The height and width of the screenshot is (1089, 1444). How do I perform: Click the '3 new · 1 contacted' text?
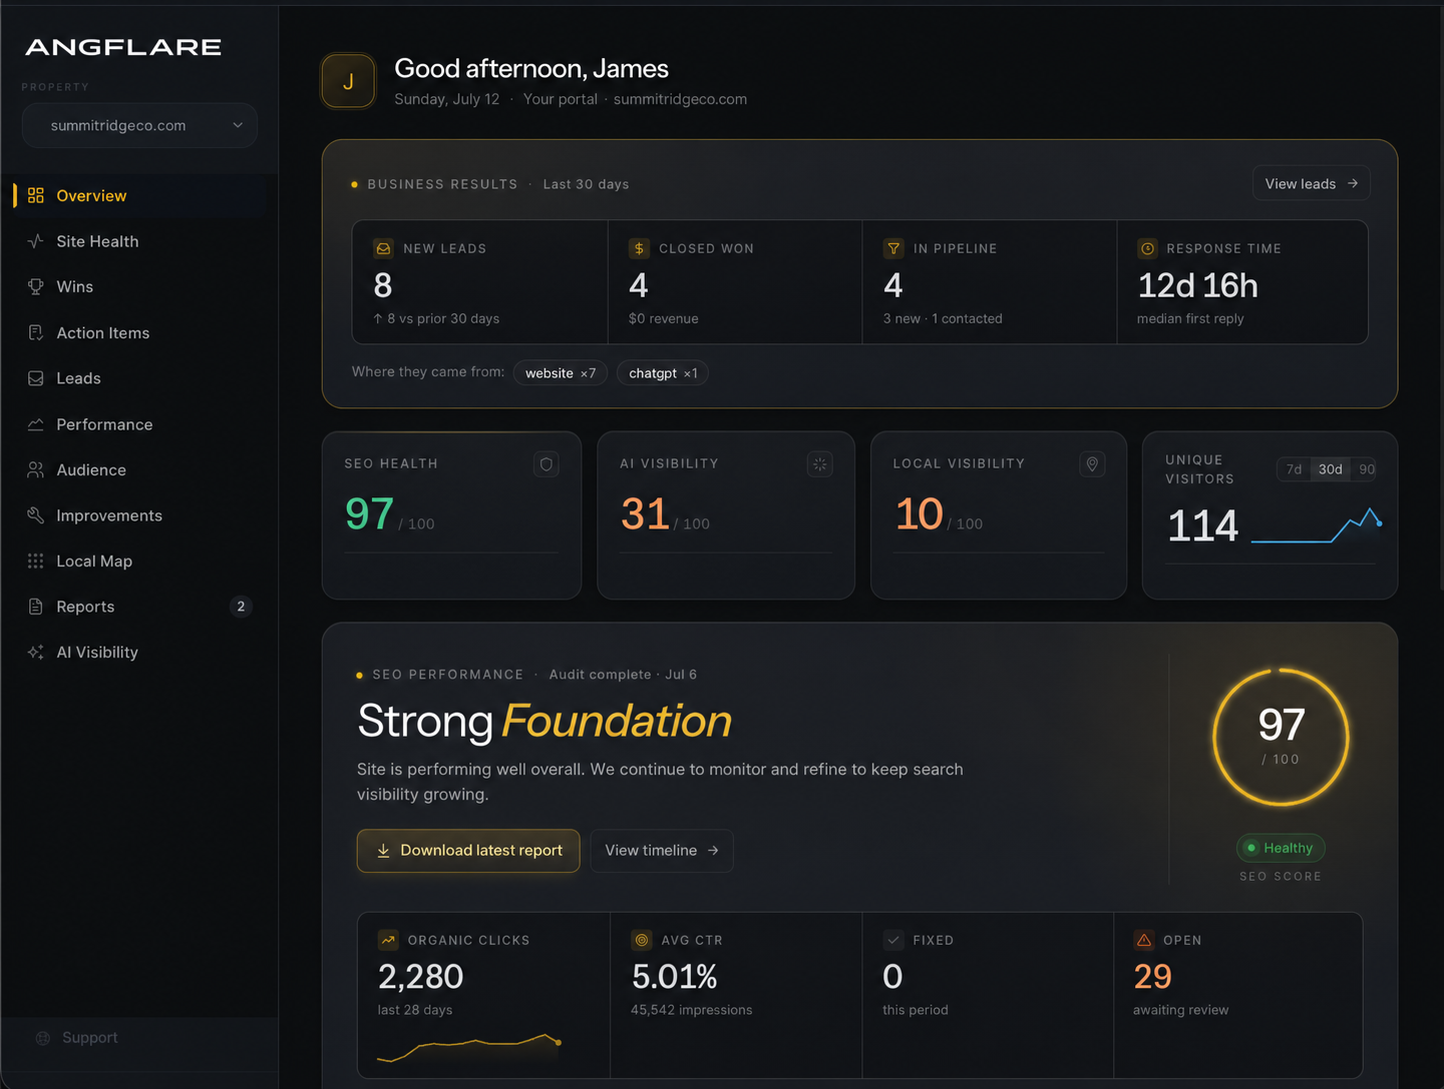pos(943,319)
